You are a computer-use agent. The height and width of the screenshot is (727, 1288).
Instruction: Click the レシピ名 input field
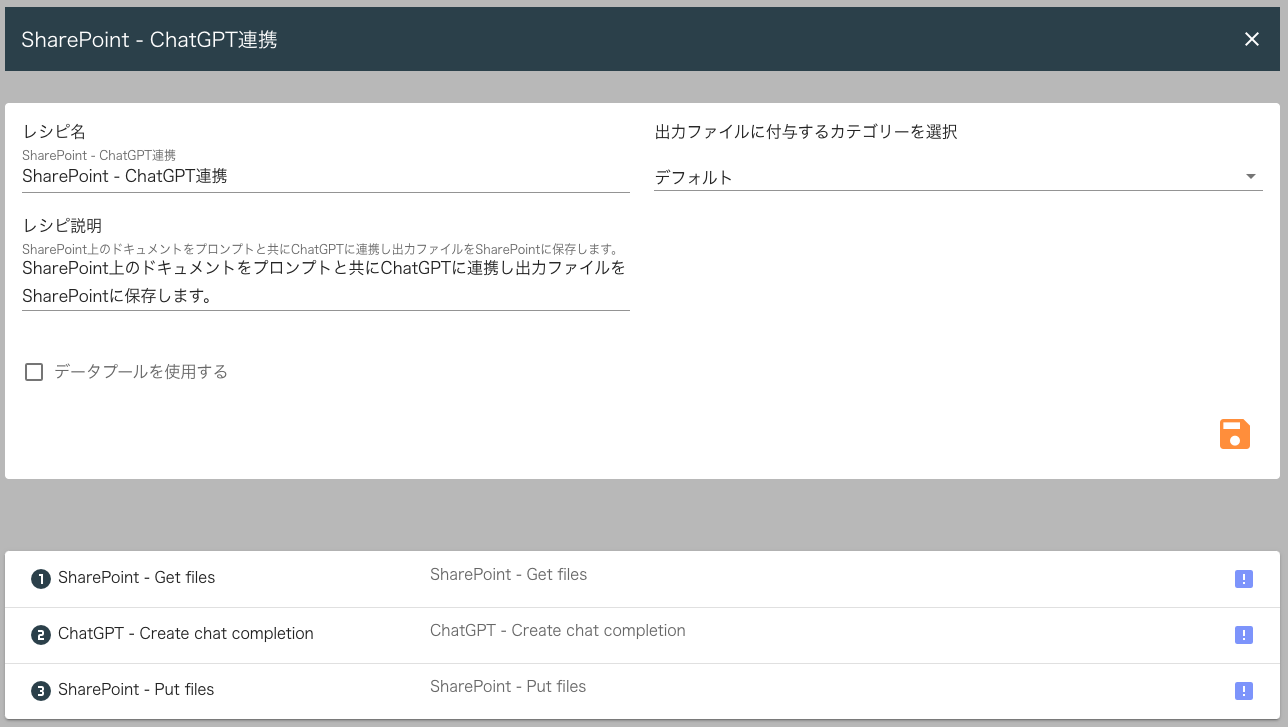coord(326,177)
